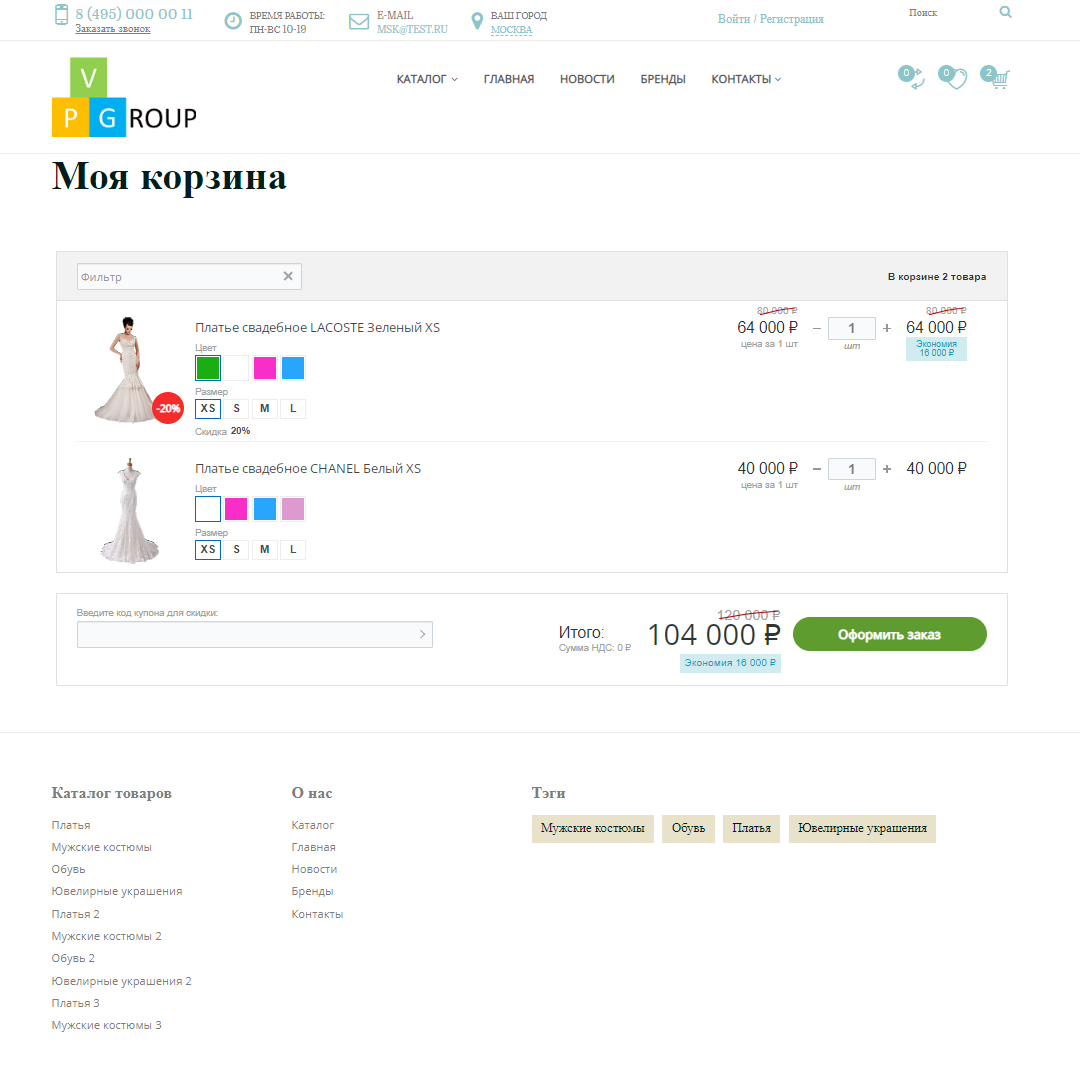Open the product comparison icon

coord(915,80)
